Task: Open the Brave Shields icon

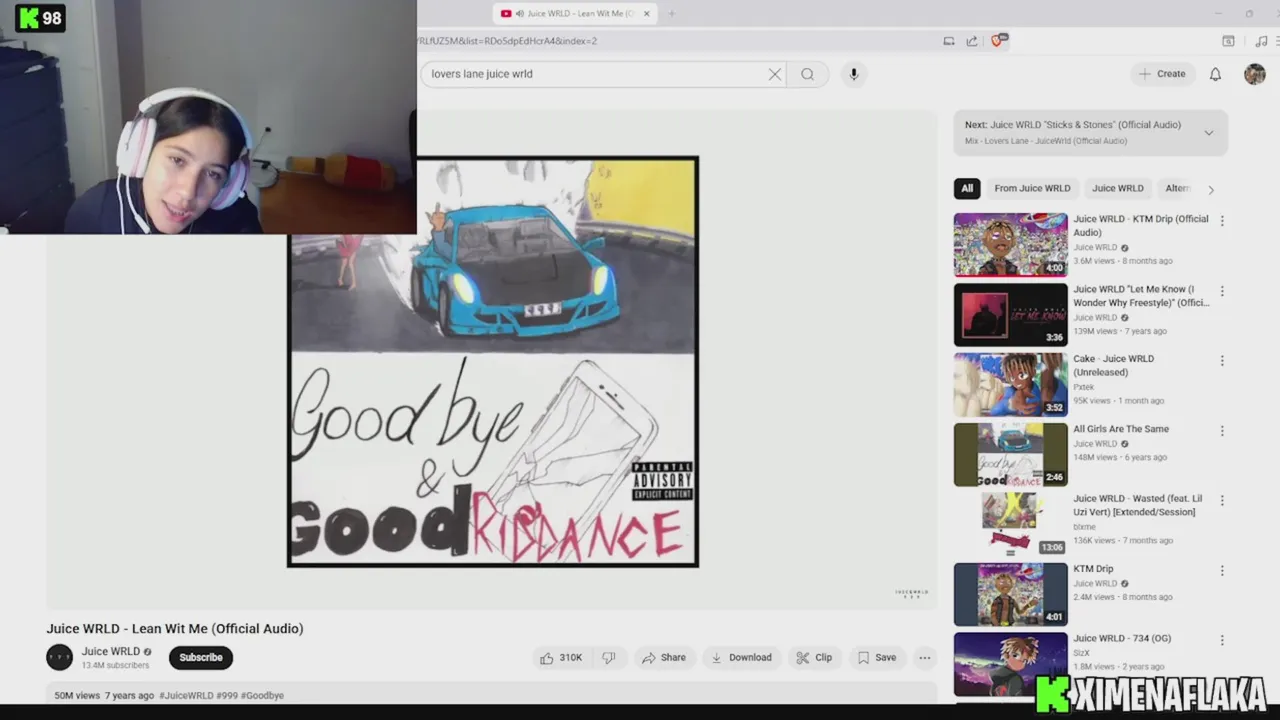Action: pyautogui.click(x=997, y=41)
